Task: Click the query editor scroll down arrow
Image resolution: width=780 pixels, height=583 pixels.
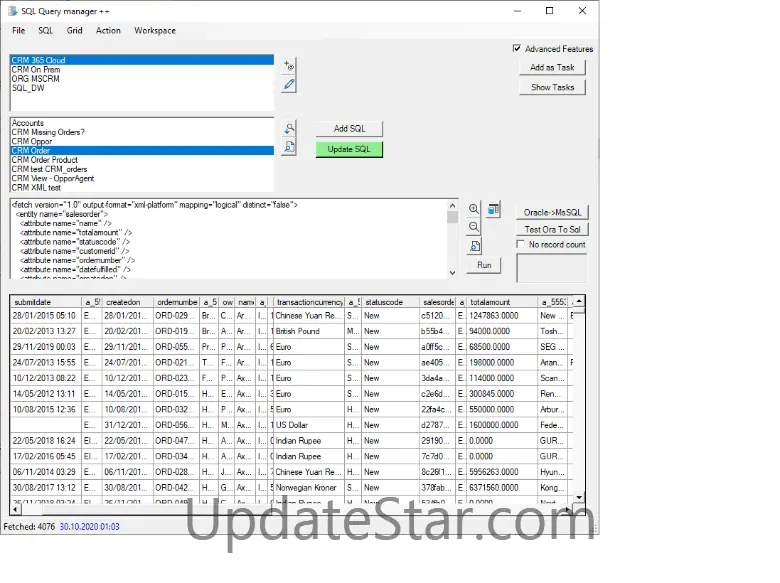Action: [452, 273]
